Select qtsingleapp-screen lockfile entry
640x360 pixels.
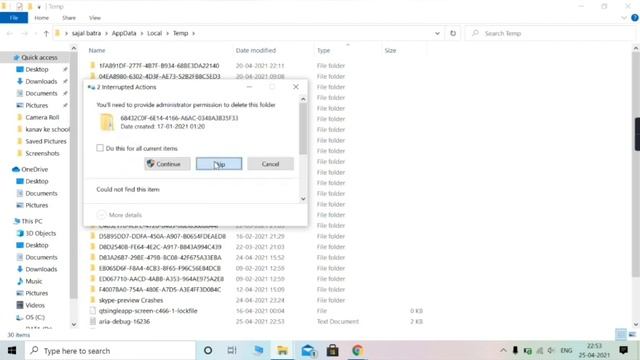(148, 311)
